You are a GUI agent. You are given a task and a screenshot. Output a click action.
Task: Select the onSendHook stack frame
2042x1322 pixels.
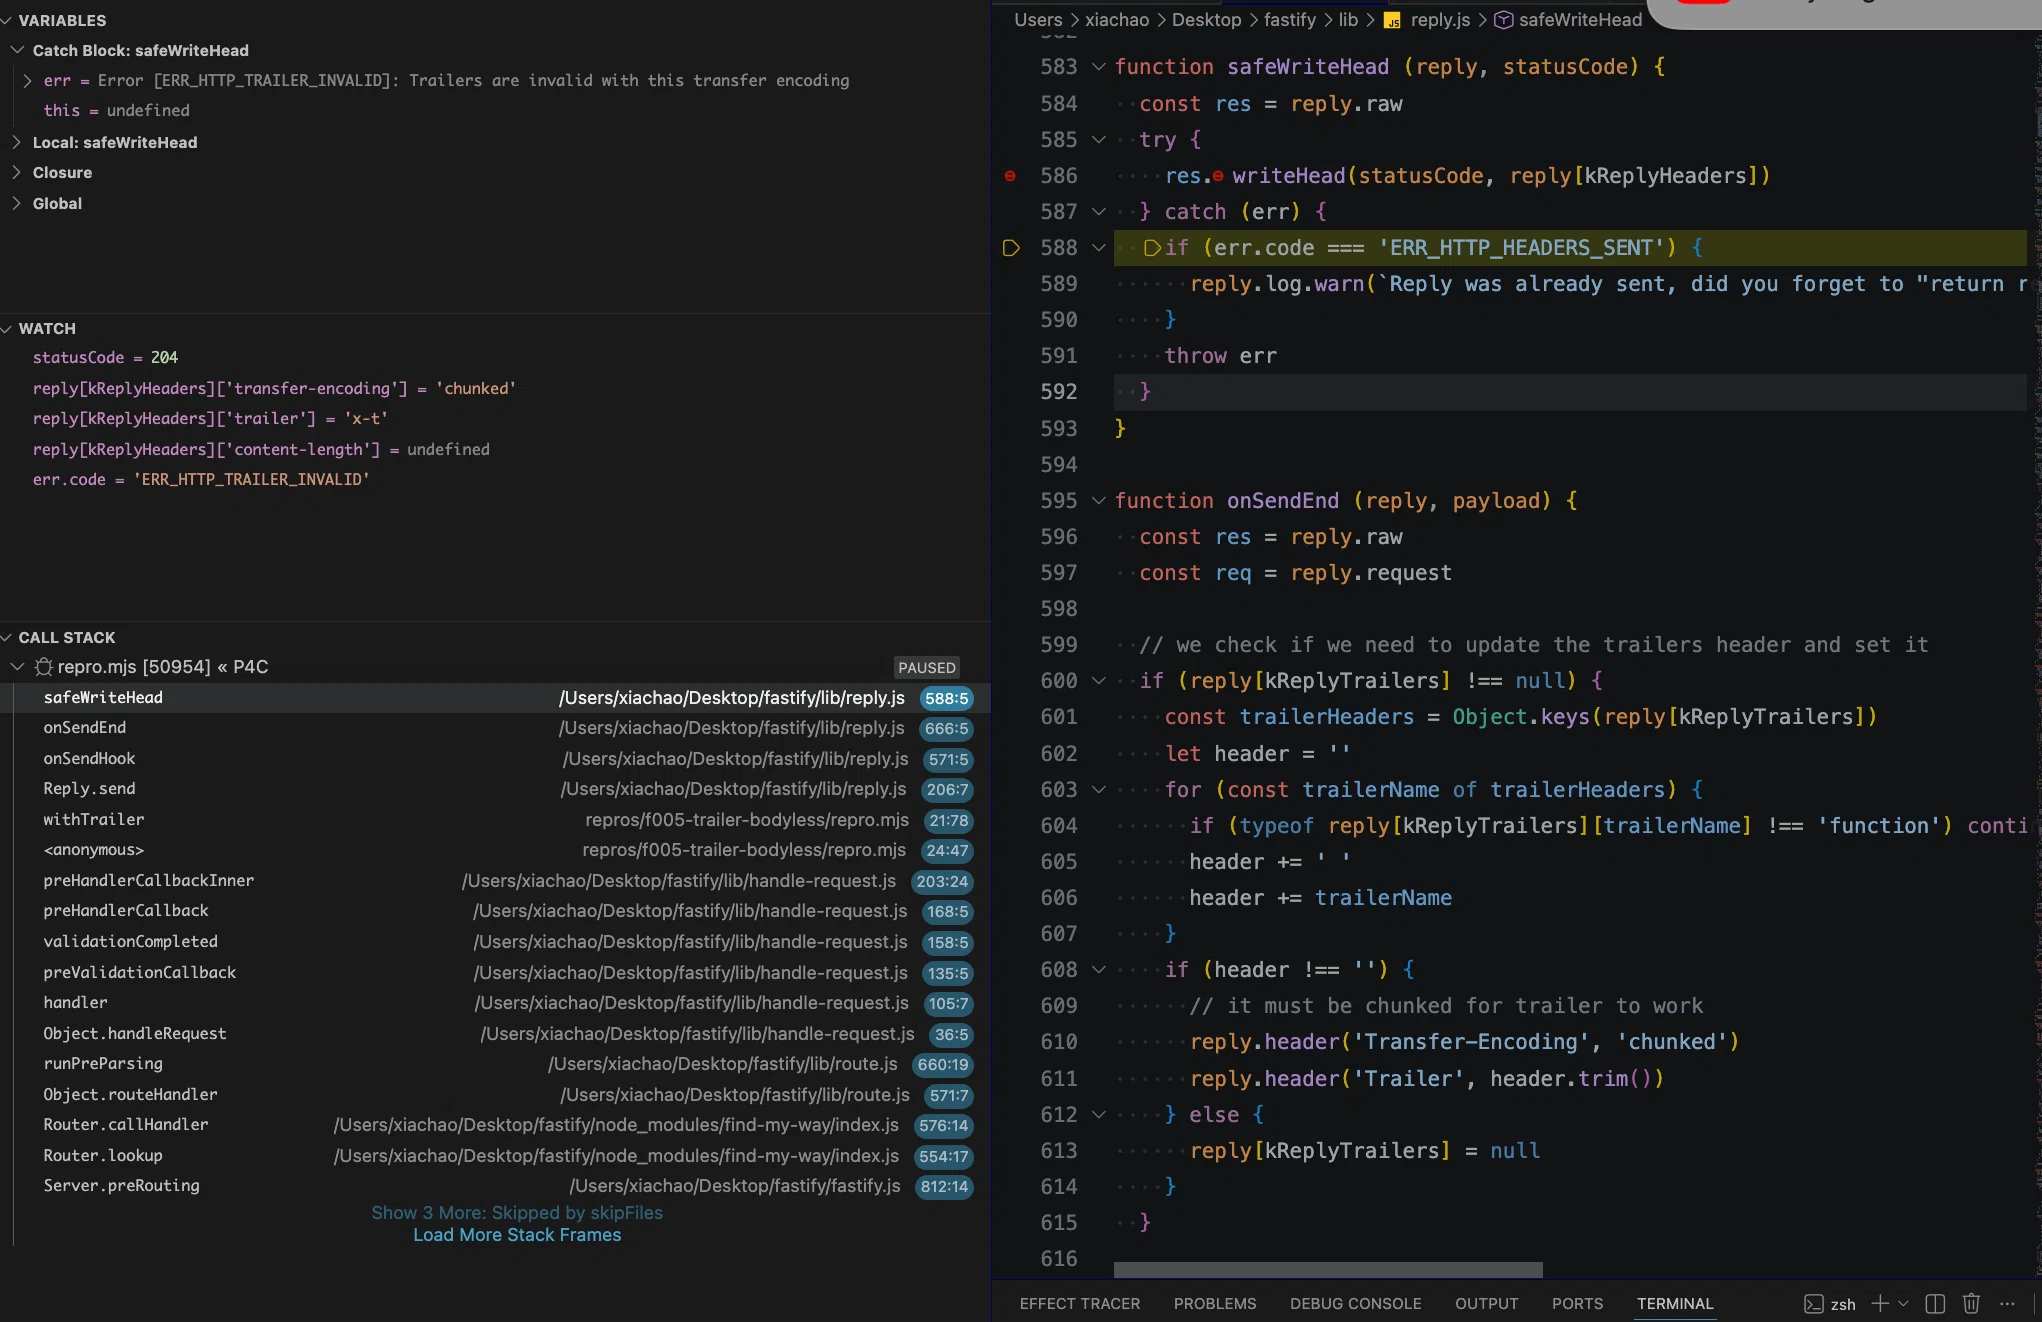pyautogui.click(x=495, y=759)
